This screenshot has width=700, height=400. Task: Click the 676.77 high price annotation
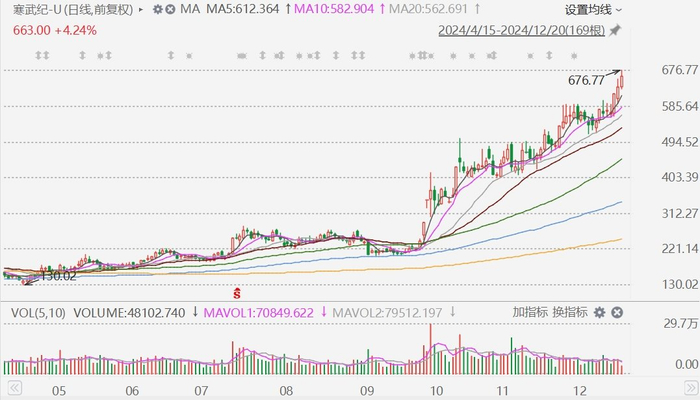coord(586,80)
